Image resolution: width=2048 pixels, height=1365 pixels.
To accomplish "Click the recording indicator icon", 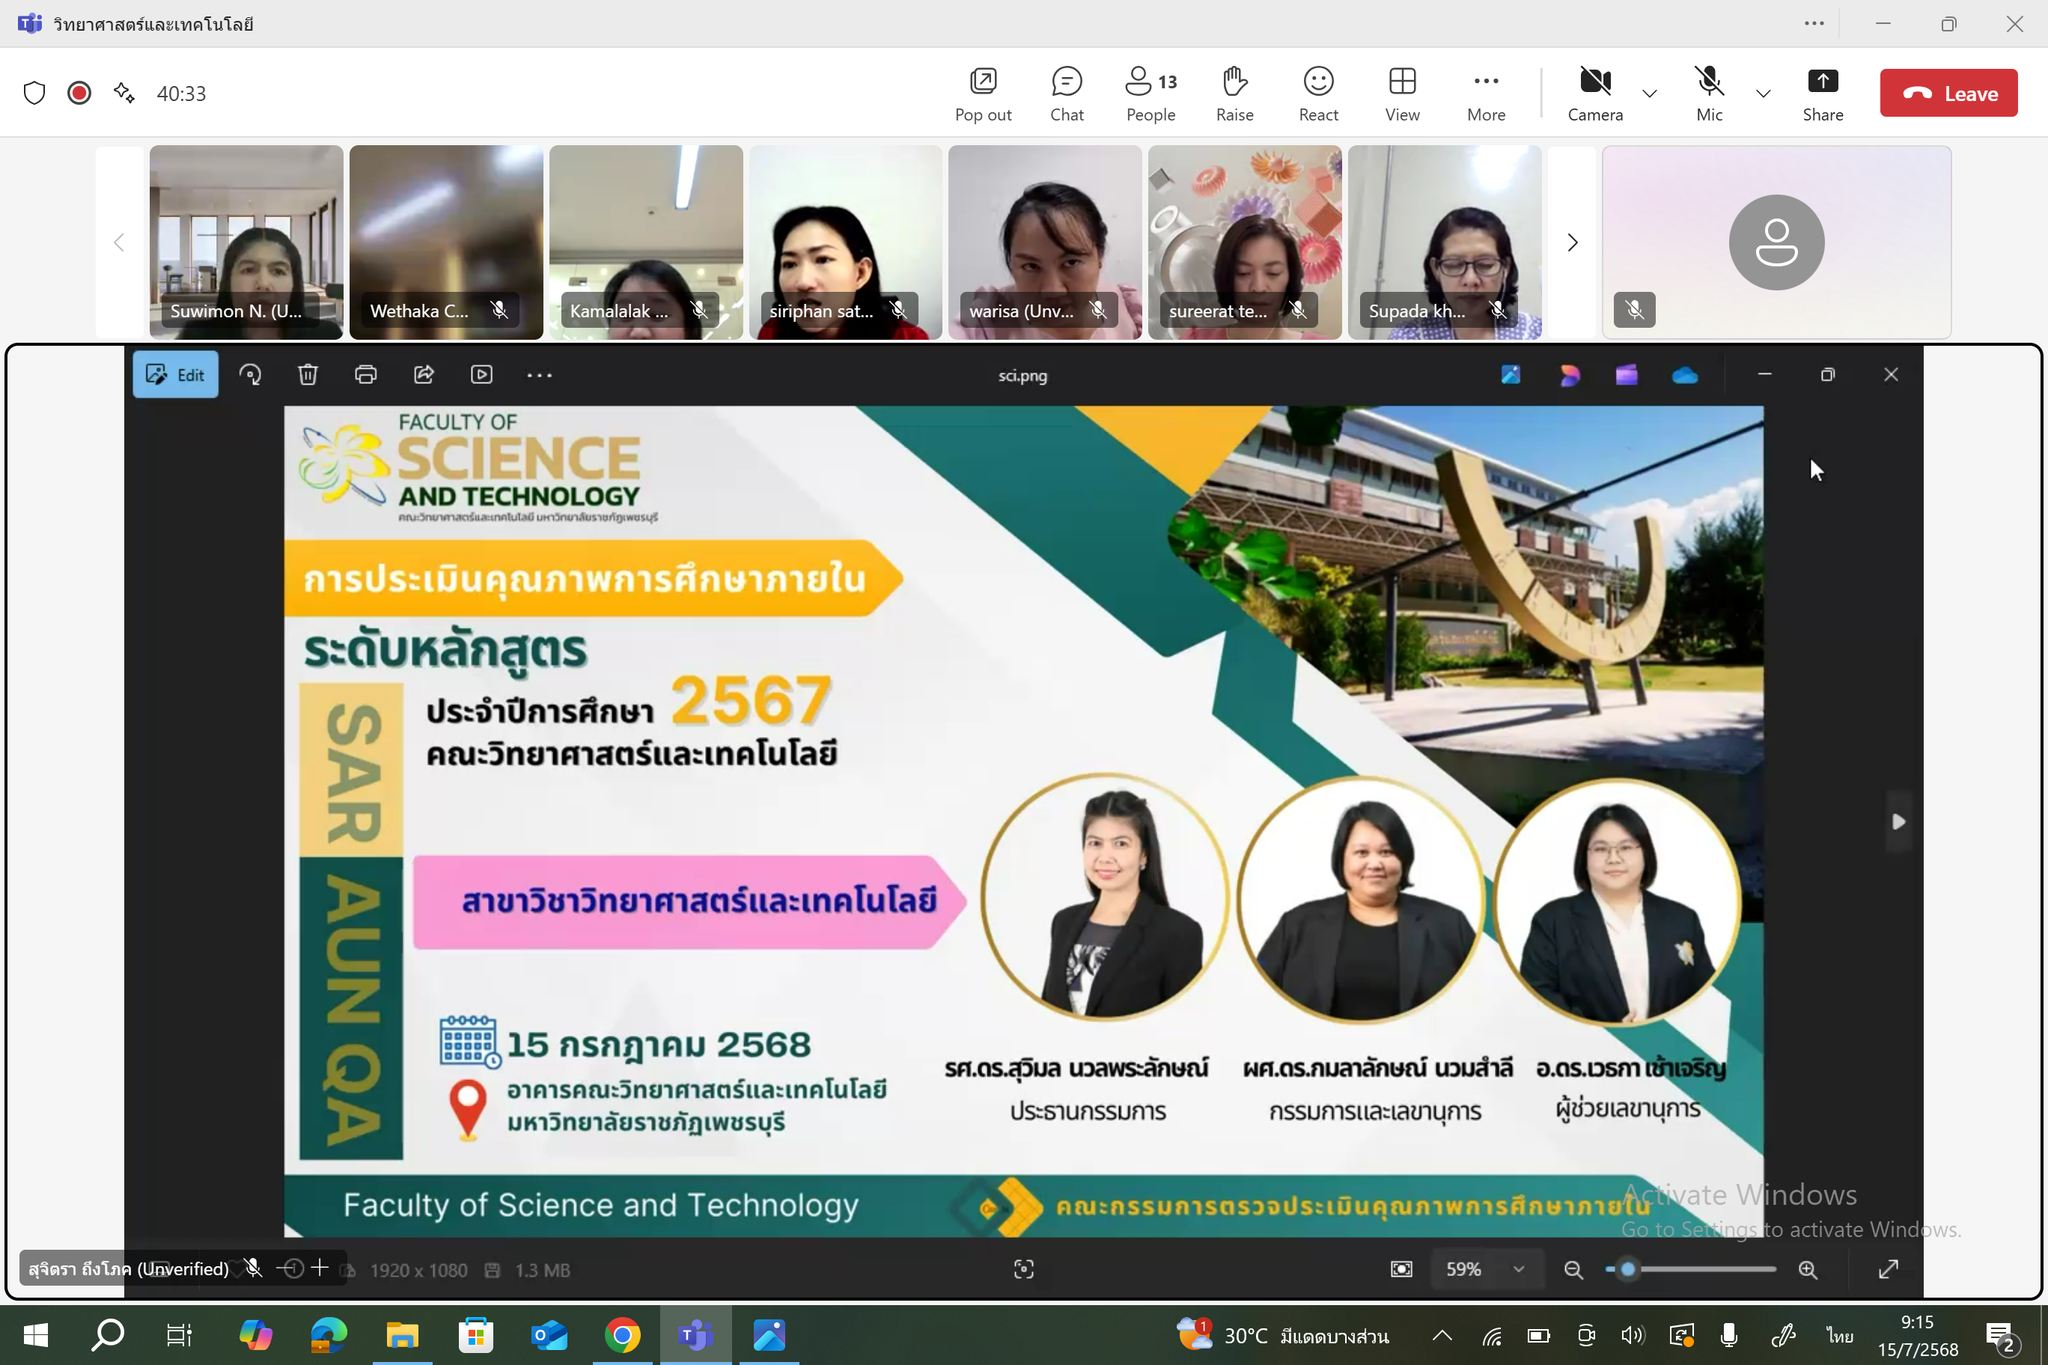I will click(79, 93).
